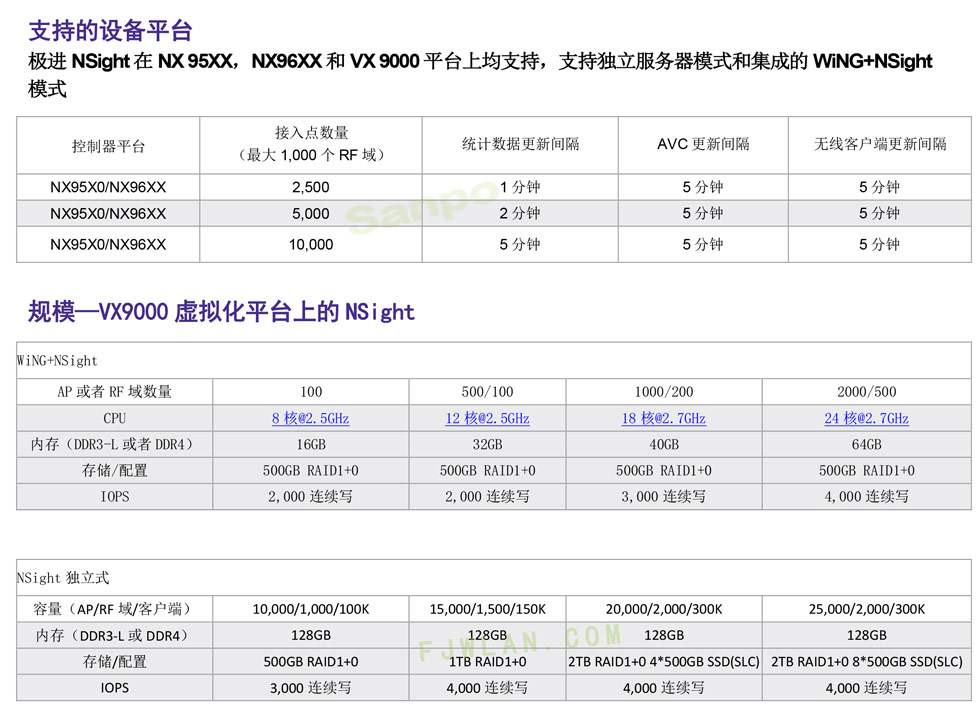Click the 500/100 capacity cell
The height and width of the screenshot is (711, 980).
tap(488, 392)
